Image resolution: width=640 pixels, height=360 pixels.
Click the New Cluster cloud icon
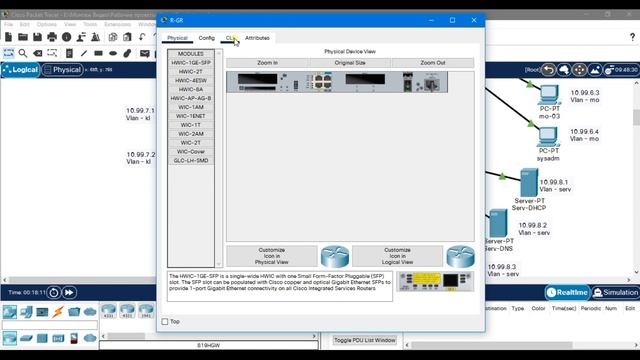click(564, 70)
